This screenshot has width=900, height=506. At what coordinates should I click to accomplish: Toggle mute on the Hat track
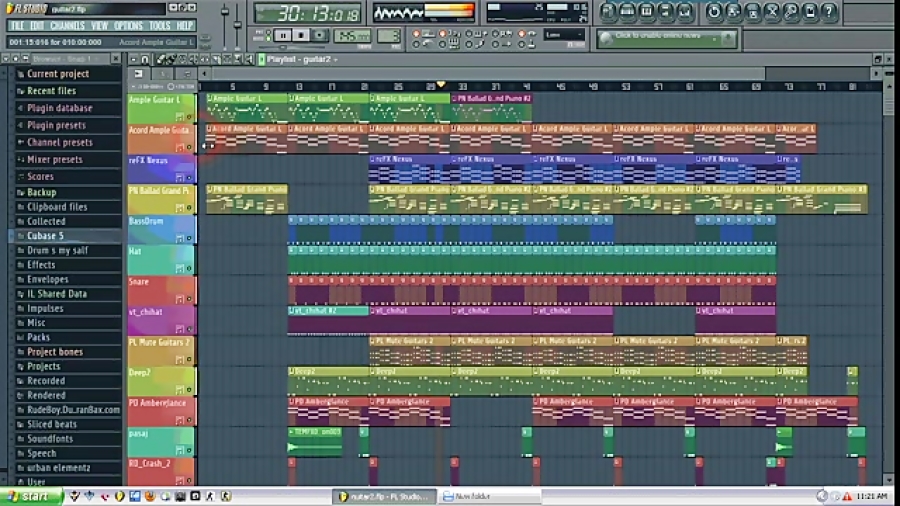189,268
